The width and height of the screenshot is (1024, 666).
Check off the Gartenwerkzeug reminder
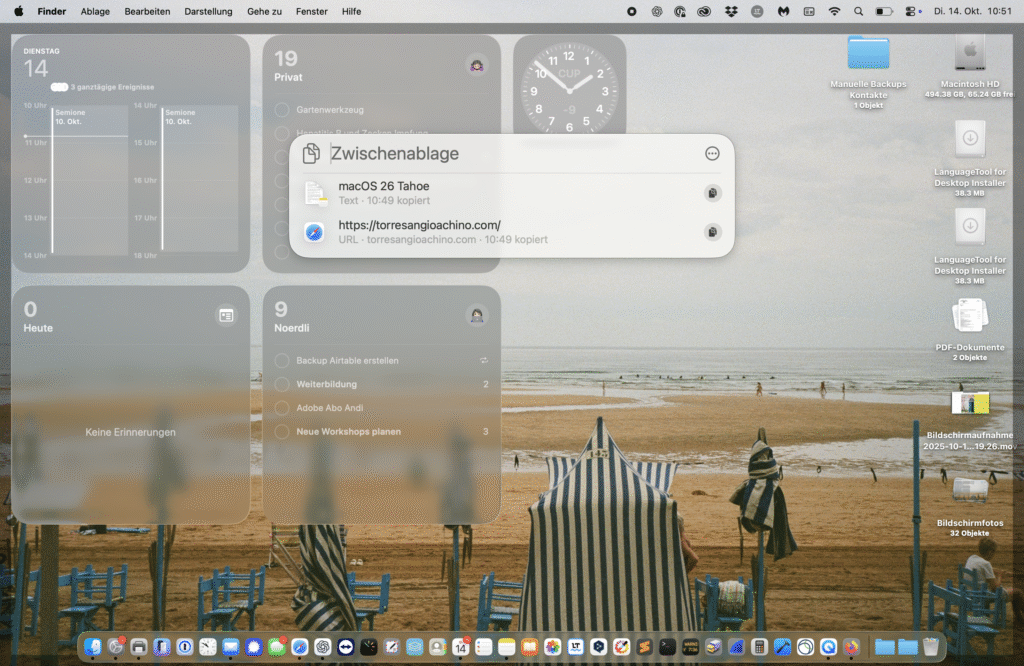[282, 110]
